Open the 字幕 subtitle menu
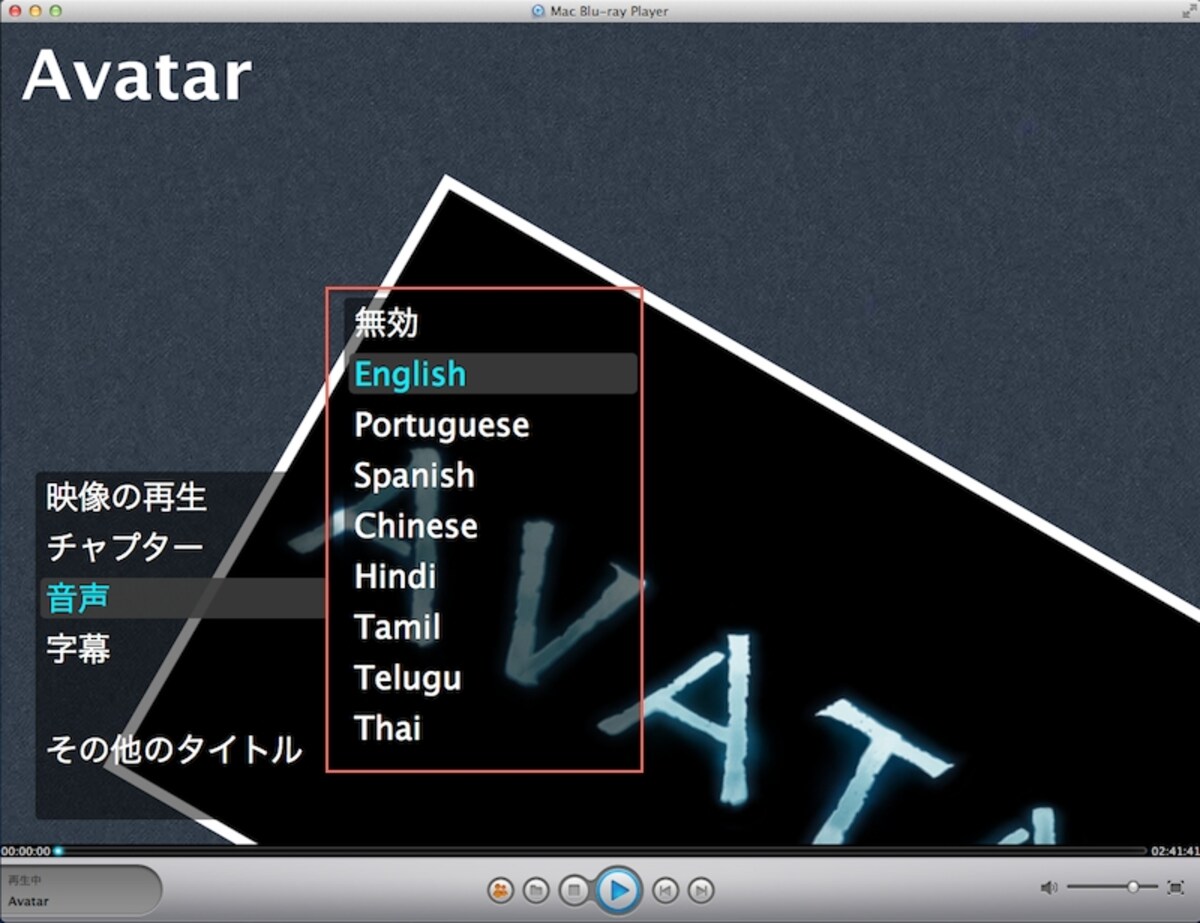Screen dimensions: 1200x923 tap(78, 649)
